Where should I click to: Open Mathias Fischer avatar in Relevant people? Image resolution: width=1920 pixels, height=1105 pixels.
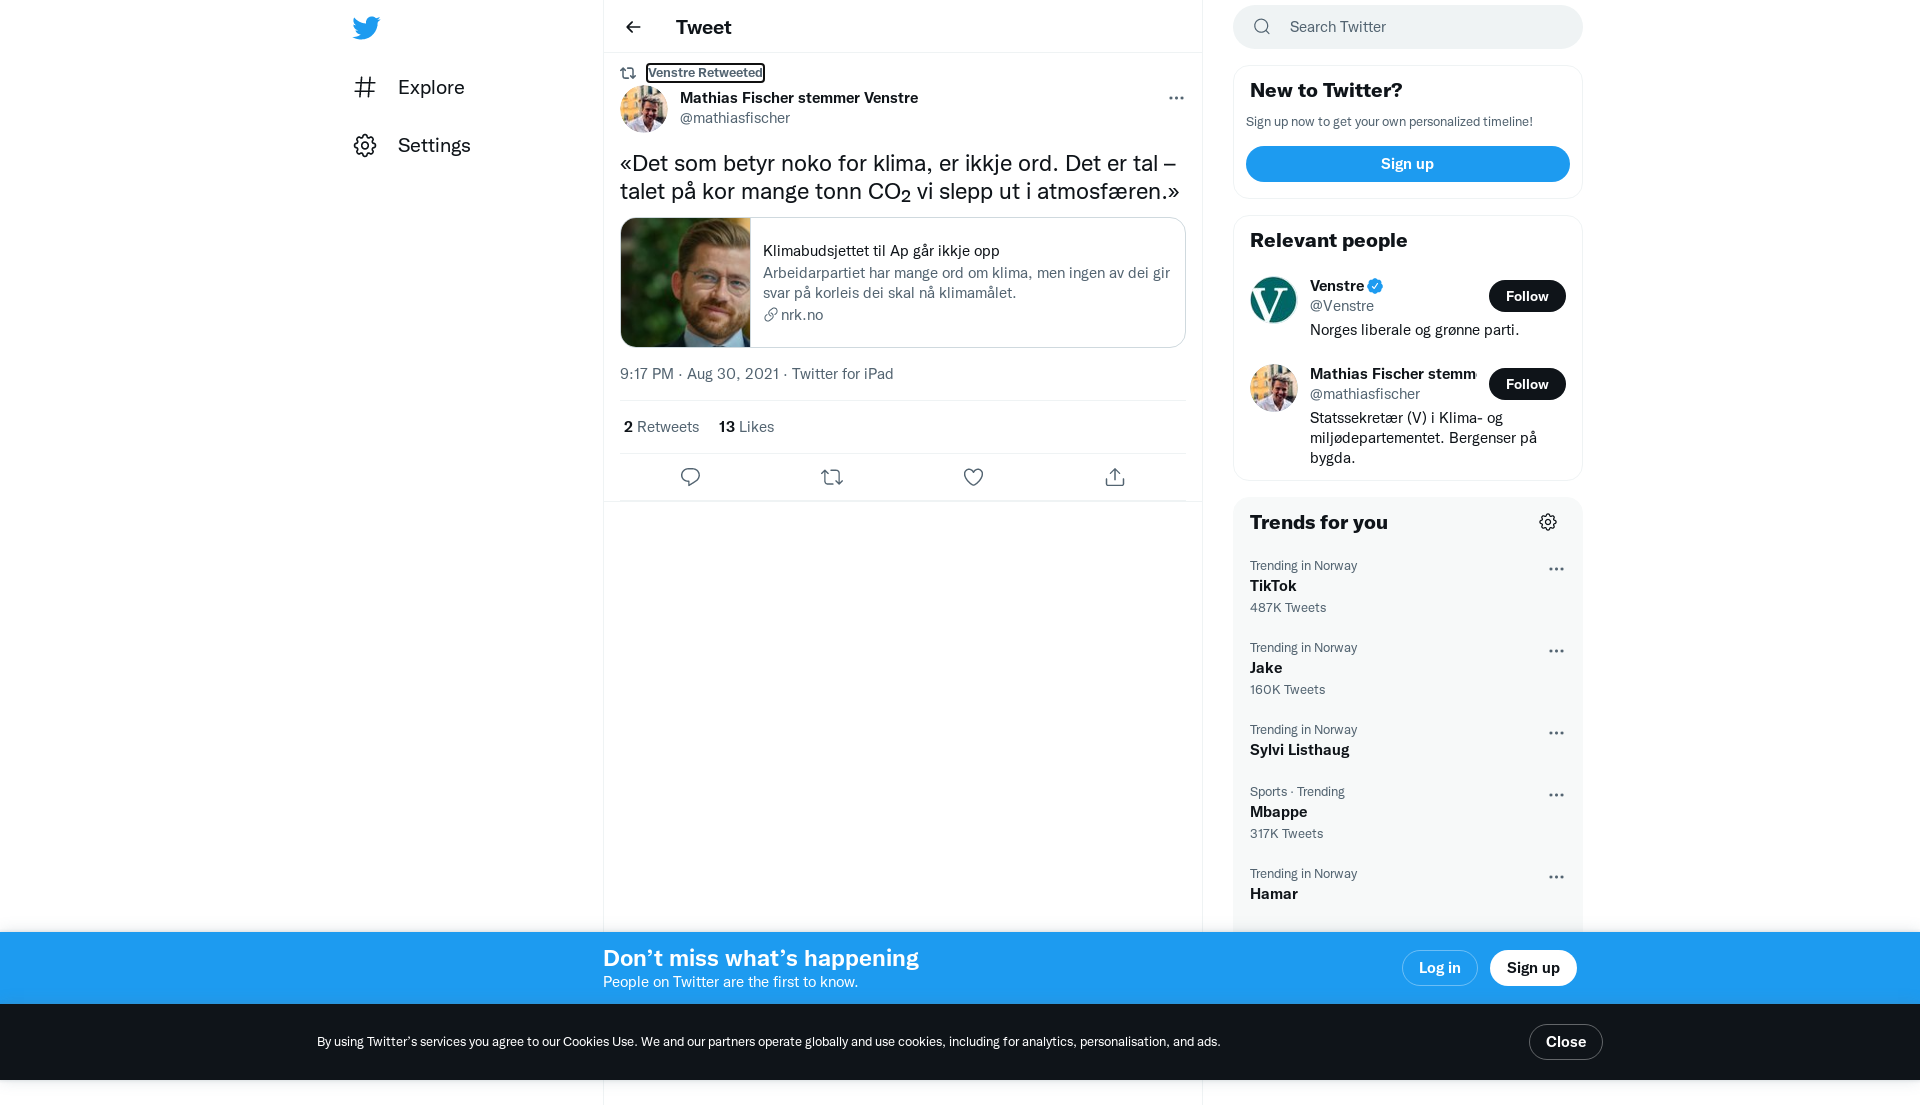pyautogui.click(x=1273, y=388)
